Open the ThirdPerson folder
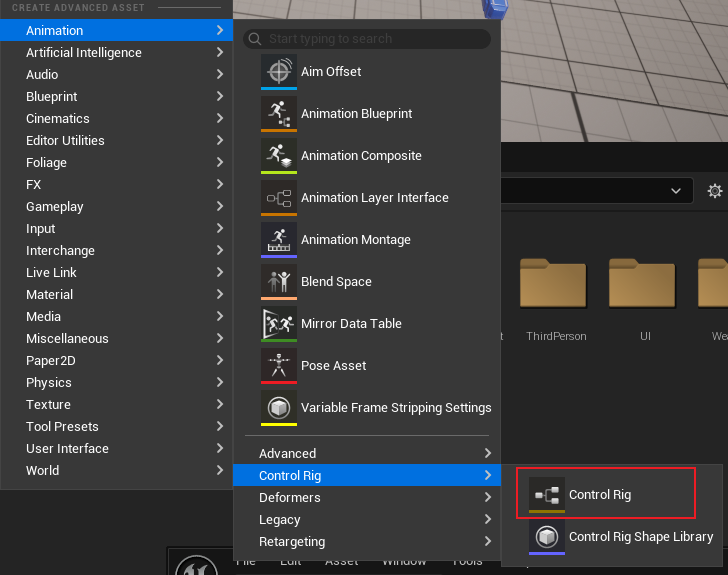Screen dimensions: 728x575 (x=553, y=283)
